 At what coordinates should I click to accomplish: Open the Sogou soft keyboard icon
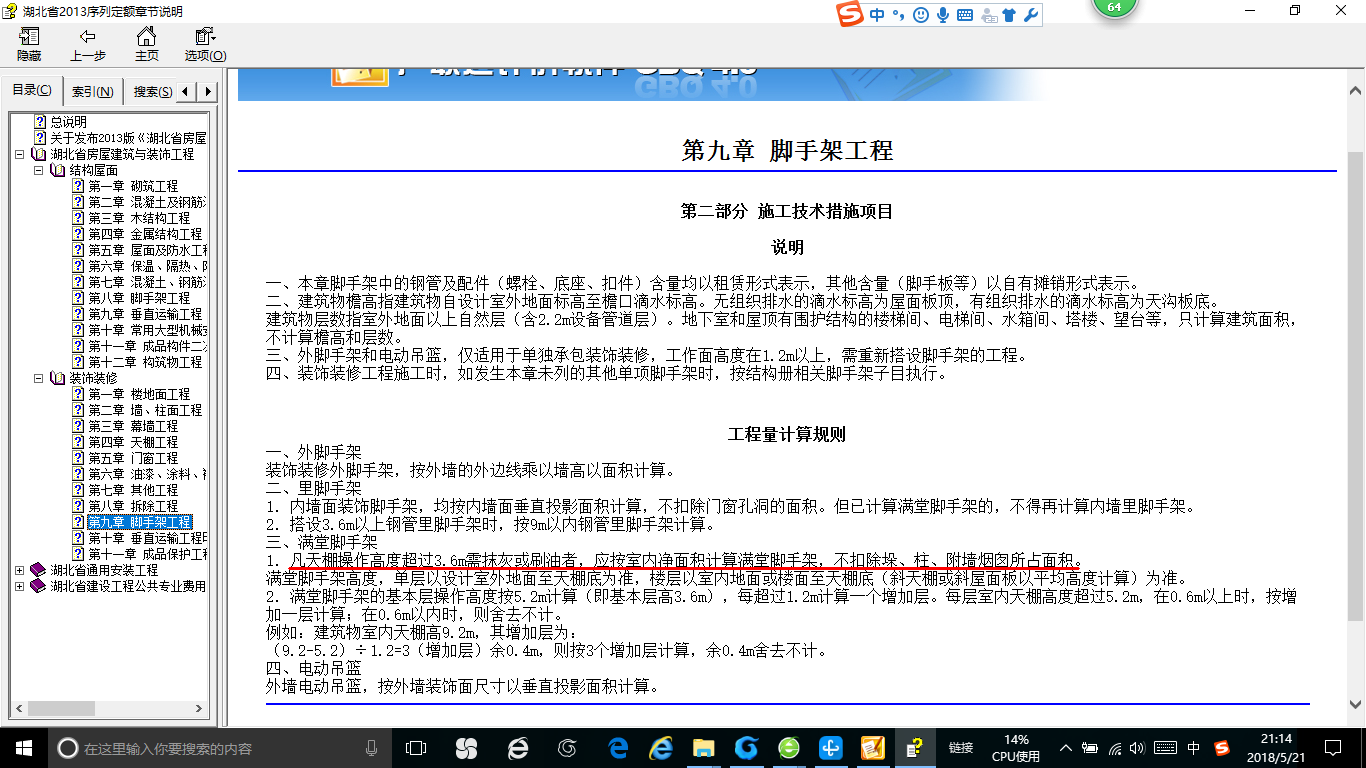coord(965,15)
